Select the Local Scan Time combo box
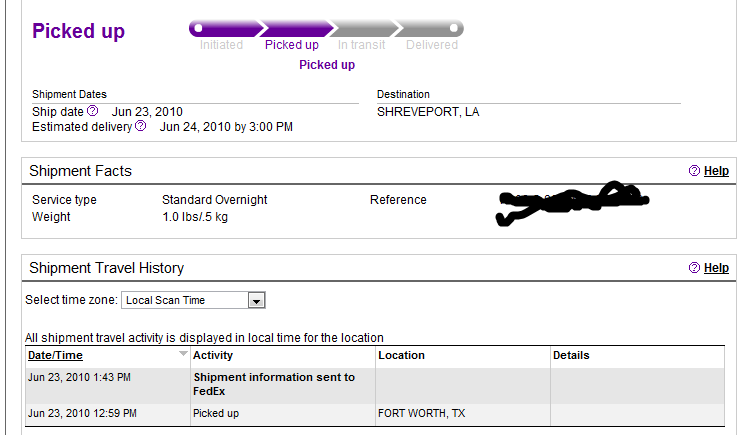Image resolution: width=749 pixels, height=435 pixels. [193, 300]
